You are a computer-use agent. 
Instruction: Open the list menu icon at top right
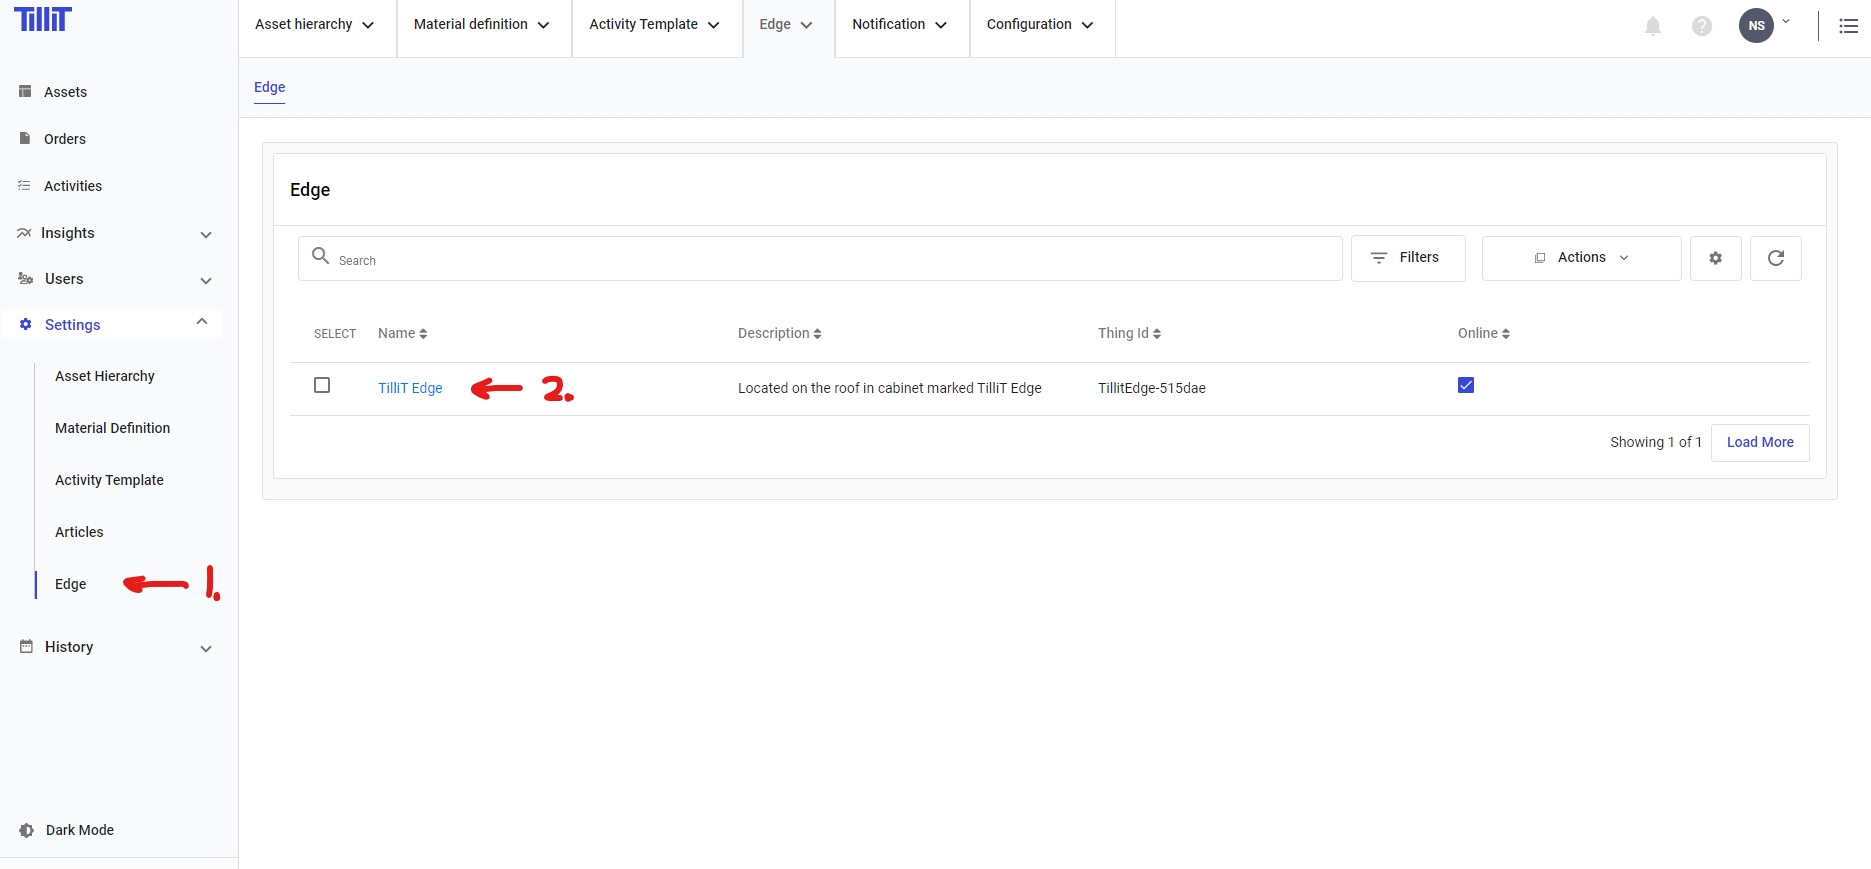point(1848,26)
